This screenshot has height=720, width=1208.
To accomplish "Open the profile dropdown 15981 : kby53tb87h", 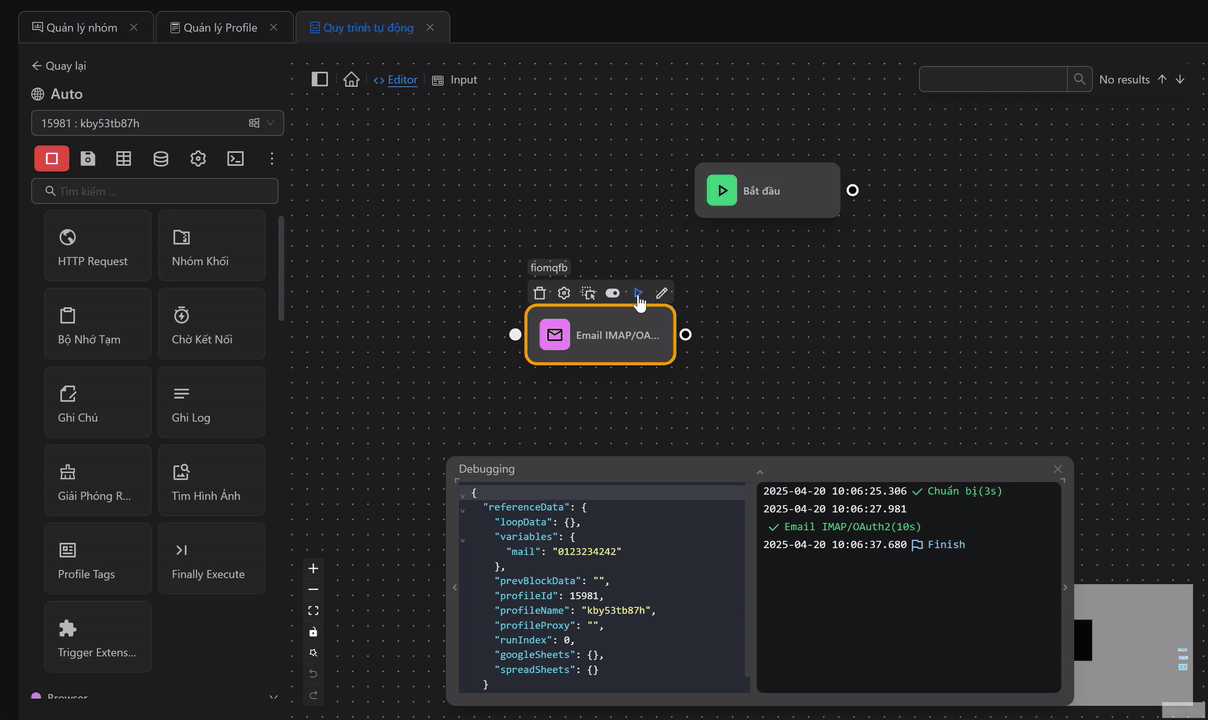I will [x=157, y=123].
